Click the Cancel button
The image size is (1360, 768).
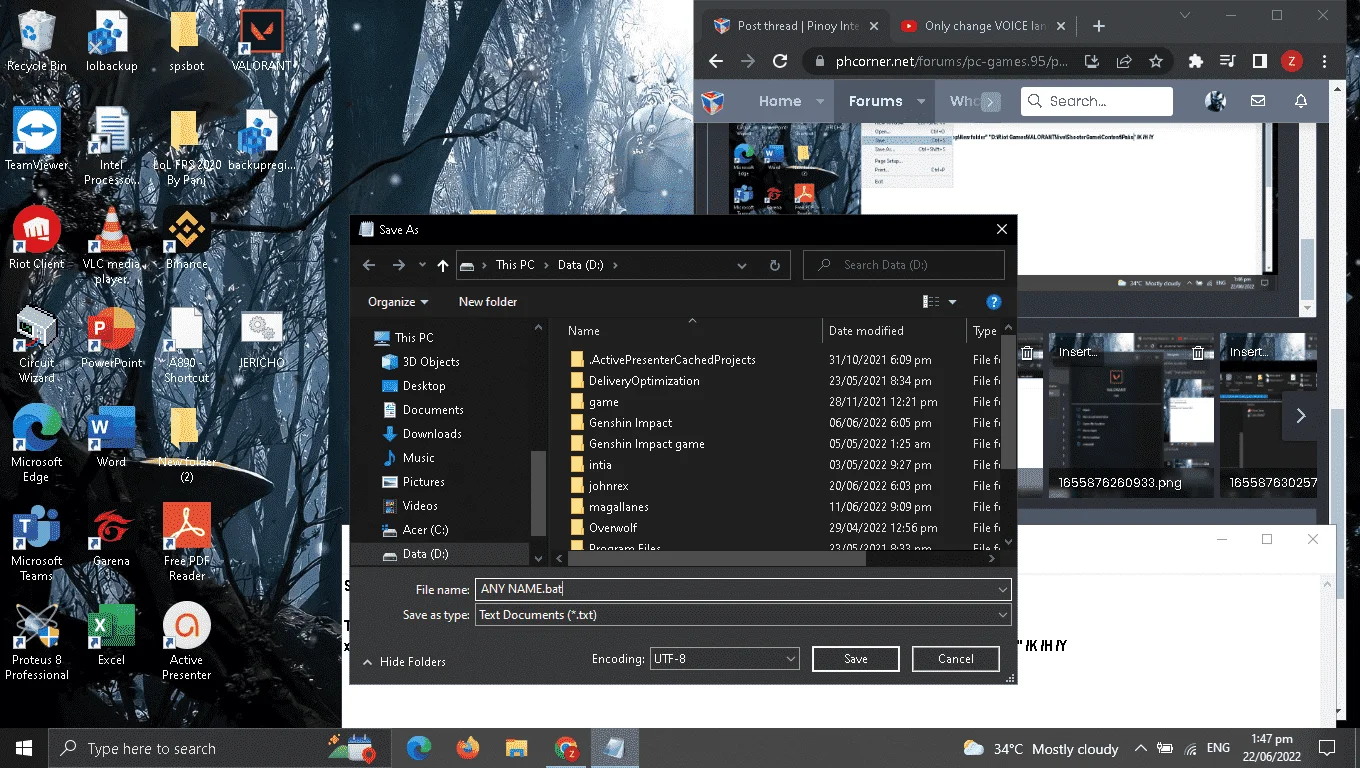tap(956, 659)
